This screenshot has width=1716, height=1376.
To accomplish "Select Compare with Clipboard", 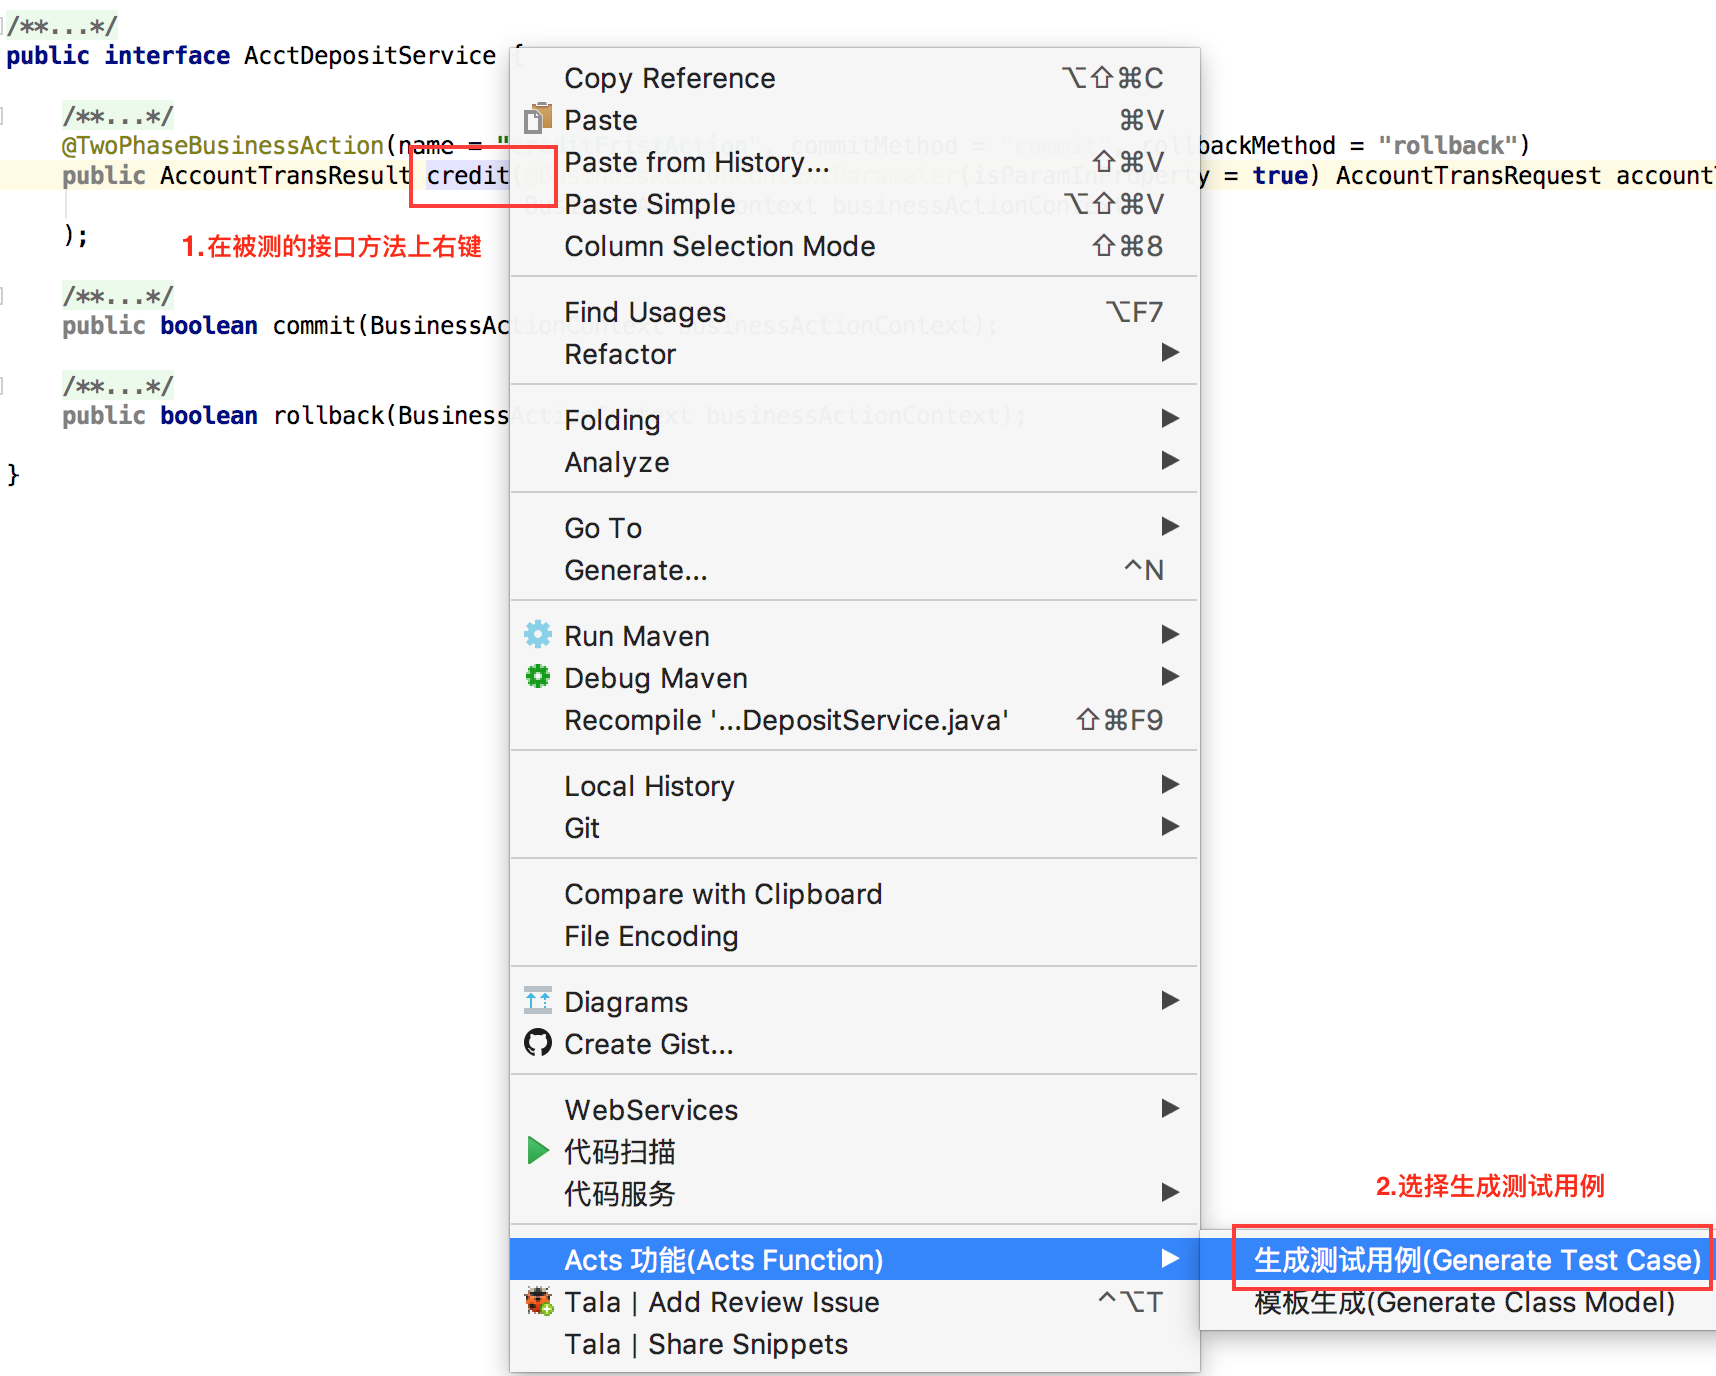I will (722, 894).
